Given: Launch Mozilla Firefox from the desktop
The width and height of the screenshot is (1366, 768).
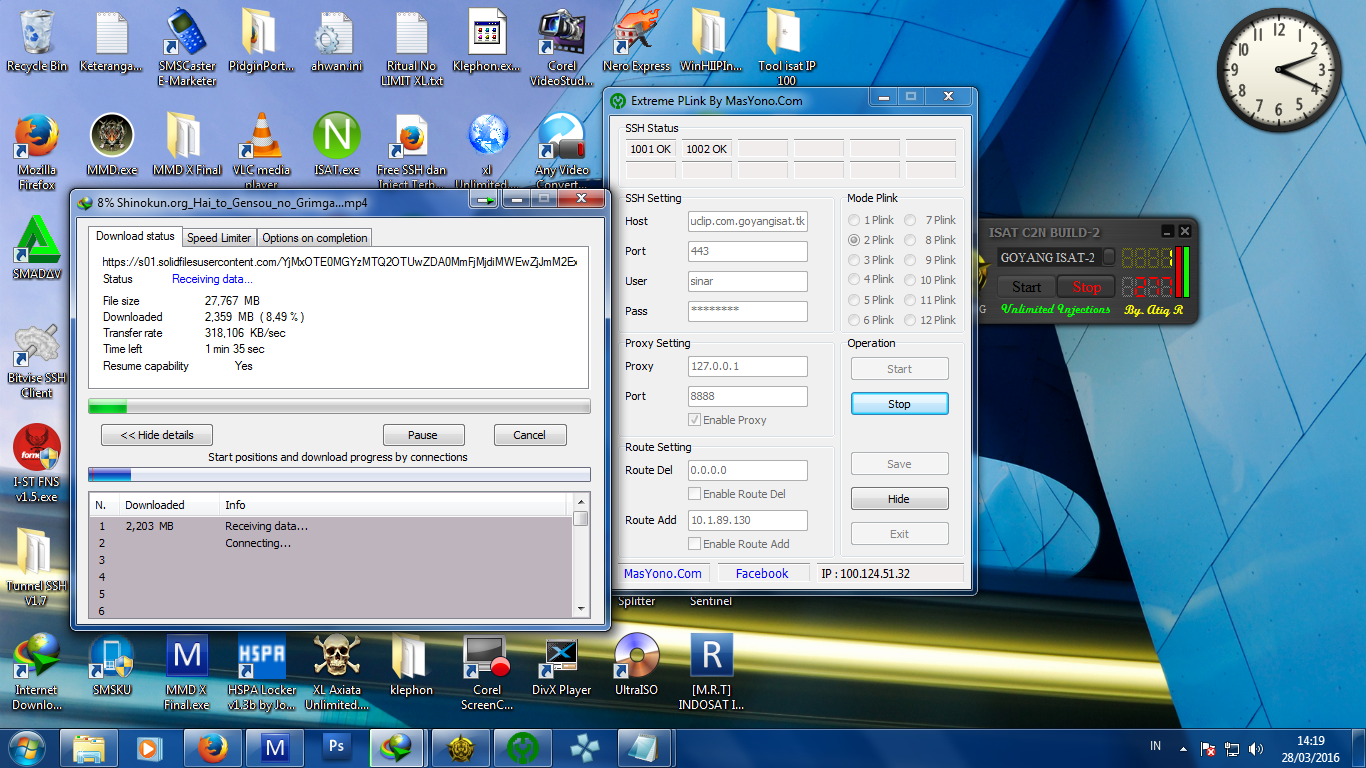Looking at the screenshot, I should pyautogui.click(x=37, y=152).
